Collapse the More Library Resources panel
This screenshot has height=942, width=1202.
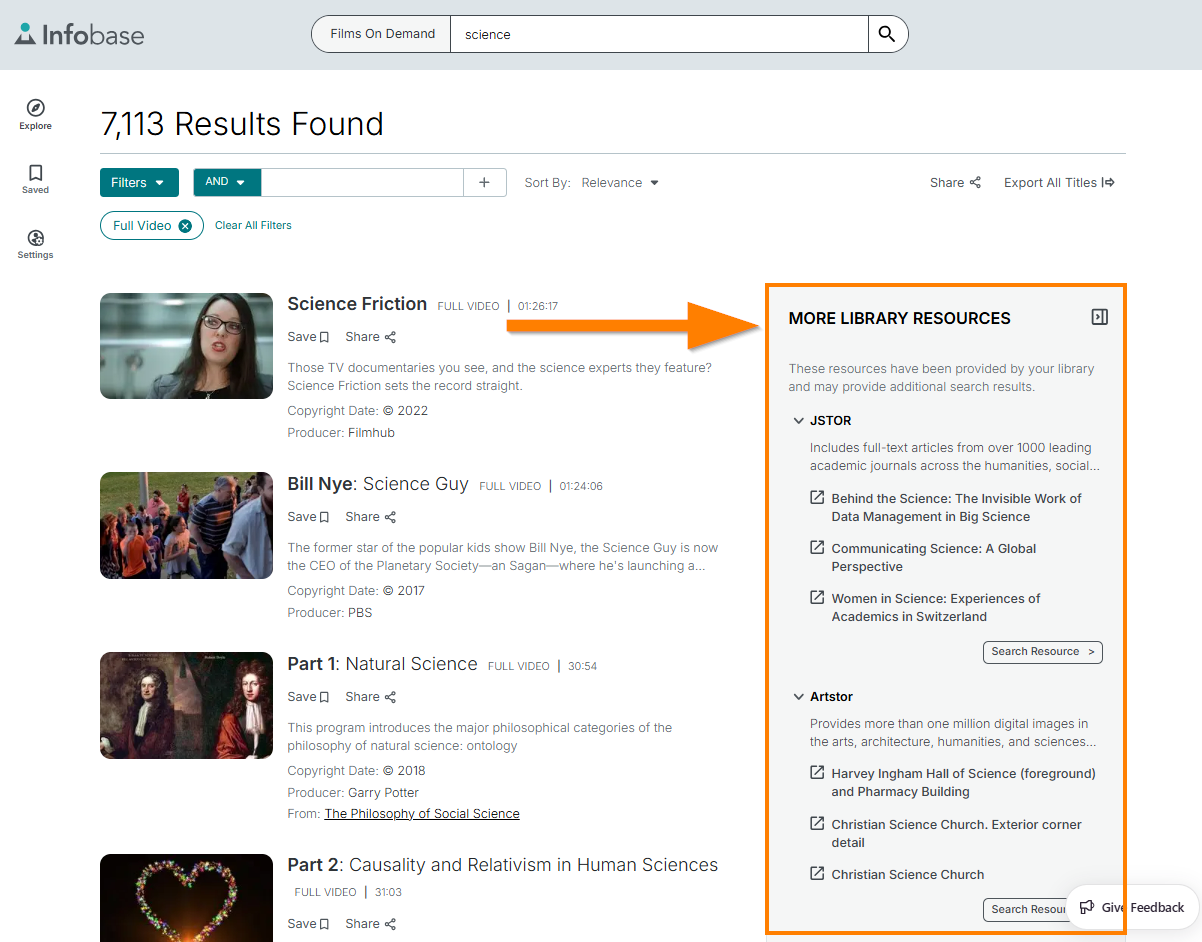(1099, 317)
